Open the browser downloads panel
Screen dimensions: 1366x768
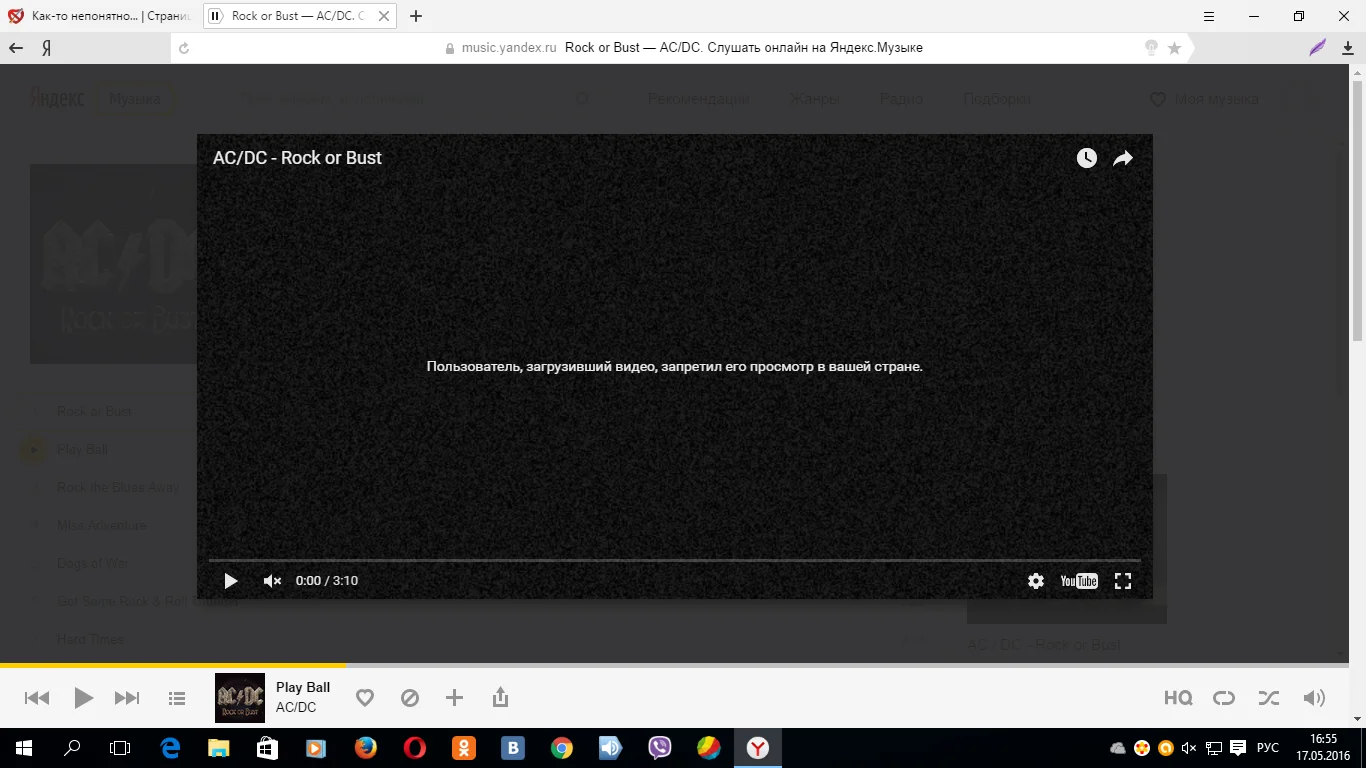[1346, 48]
